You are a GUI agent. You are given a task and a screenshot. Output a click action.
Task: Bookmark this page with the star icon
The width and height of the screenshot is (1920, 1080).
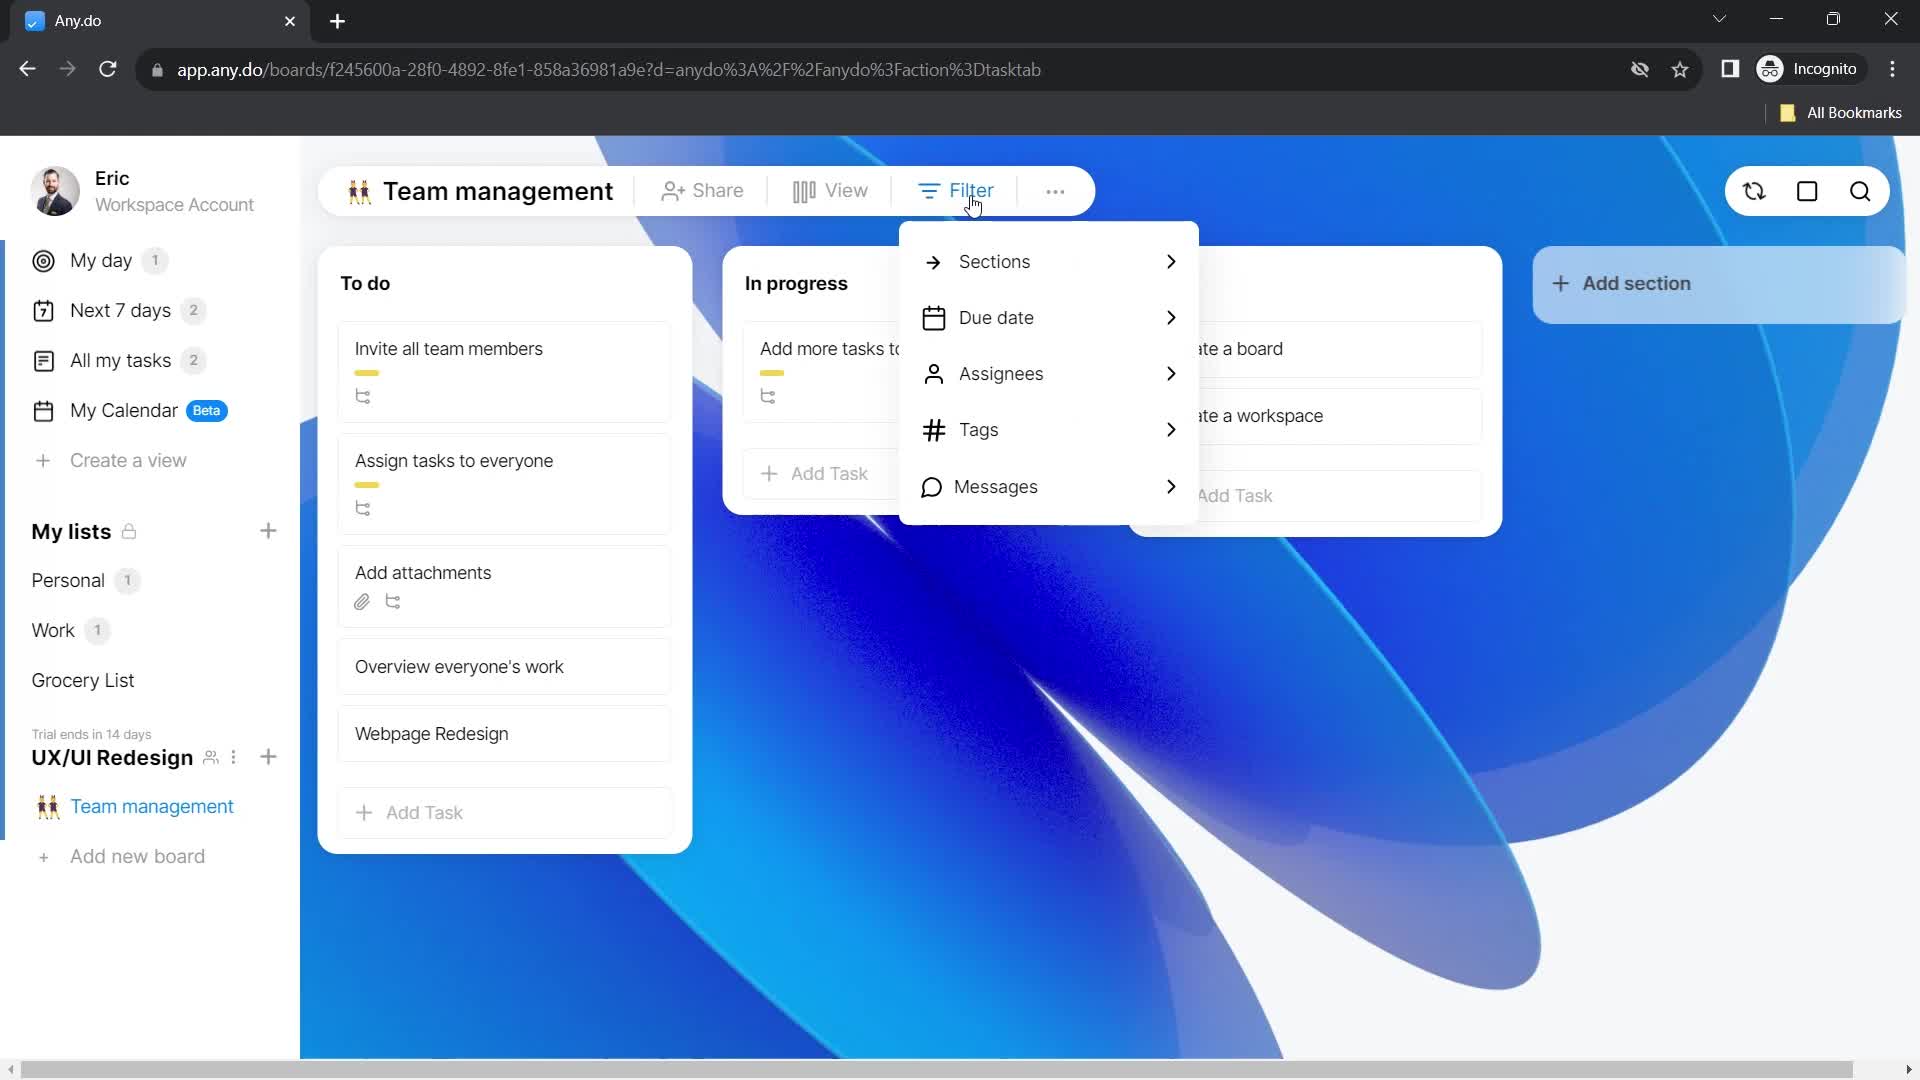tap(1680, 69)
